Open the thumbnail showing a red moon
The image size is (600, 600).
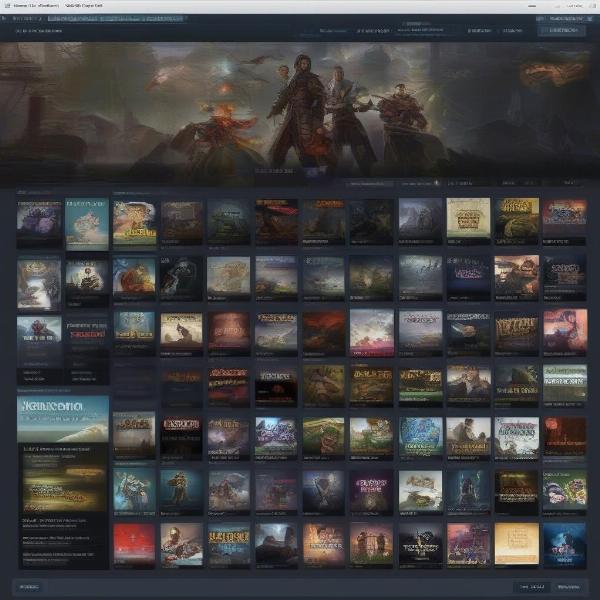[564, 436]
